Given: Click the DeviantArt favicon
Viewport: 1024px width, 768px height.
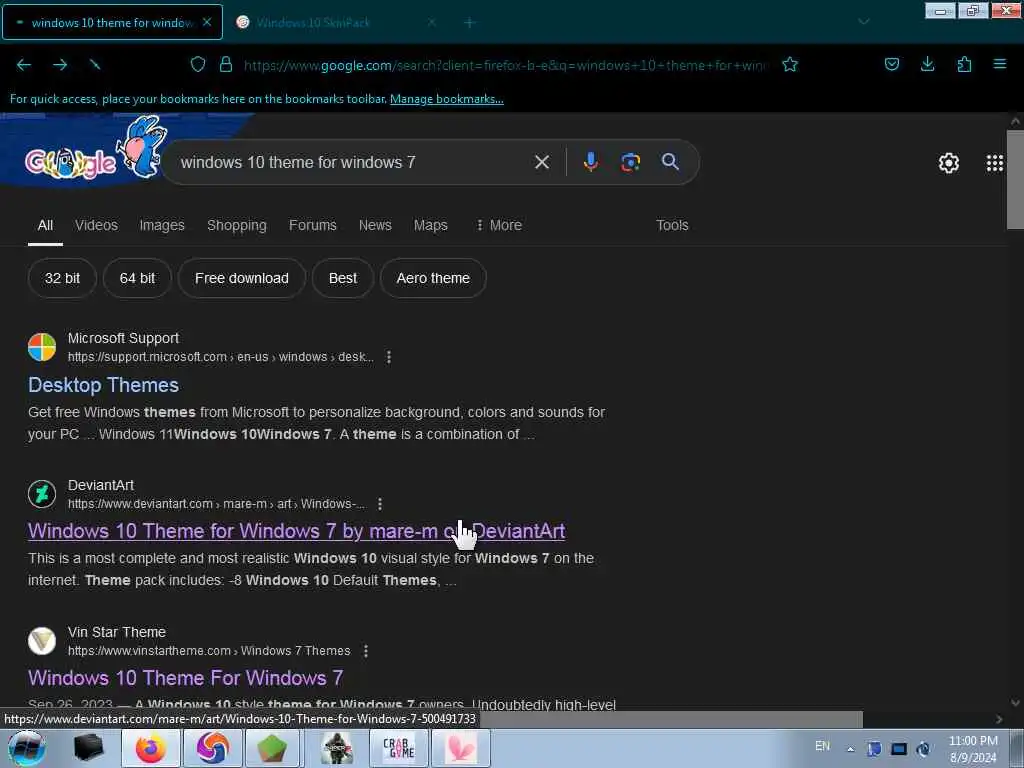Looking at the screenshot, I should pyautogui.click(x=42, y=494).
